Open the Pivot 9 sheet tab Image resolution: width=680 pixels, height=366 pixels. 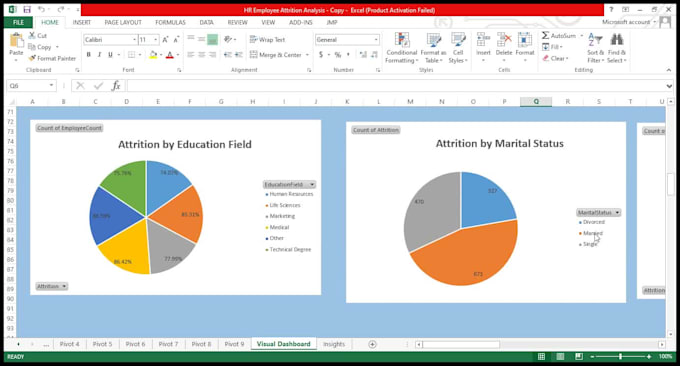(x=234, y=344)
